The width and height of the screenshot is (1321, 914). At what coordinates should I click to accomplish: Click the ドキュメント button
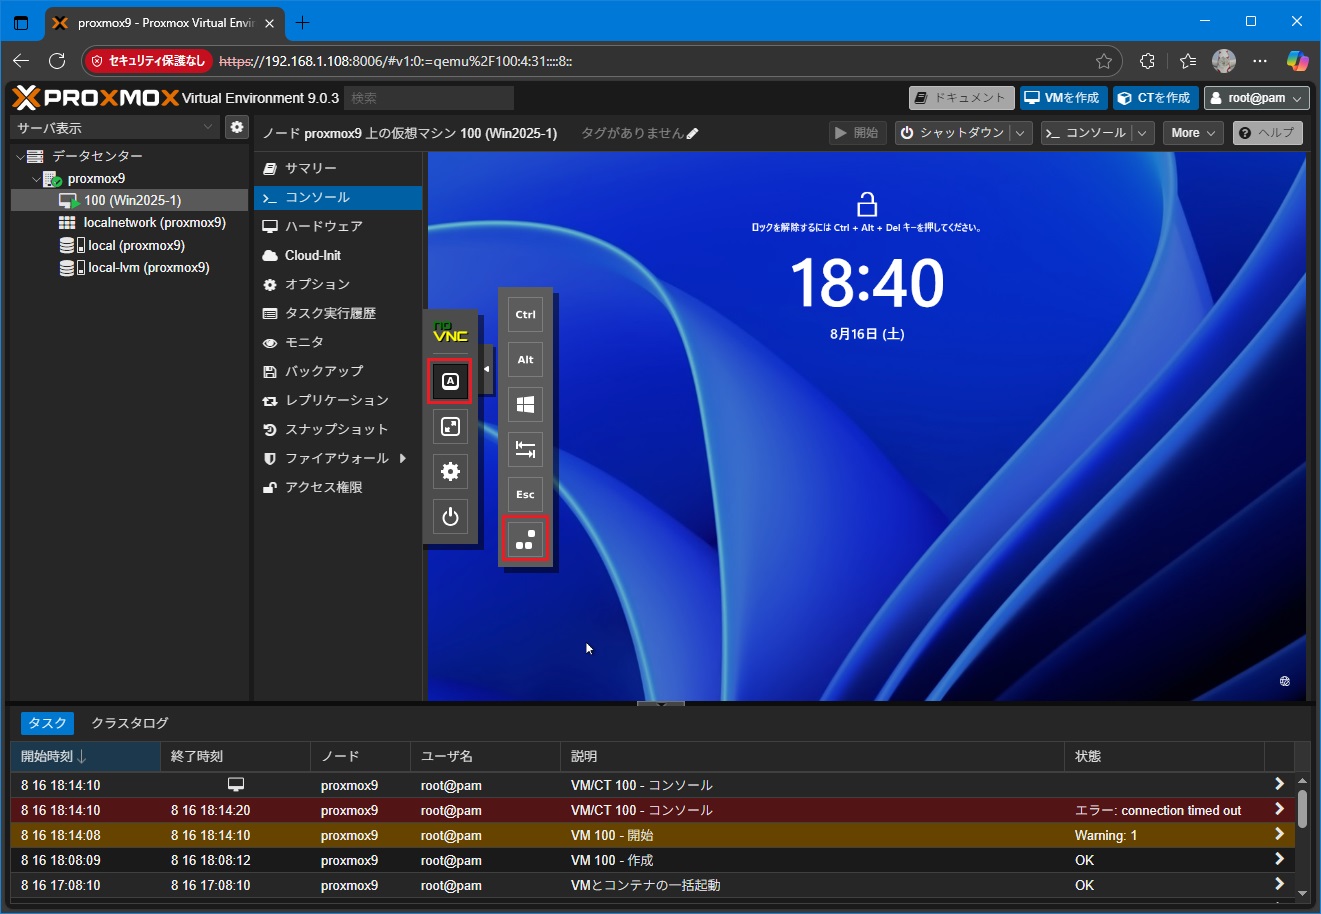[x=961, y=98]
